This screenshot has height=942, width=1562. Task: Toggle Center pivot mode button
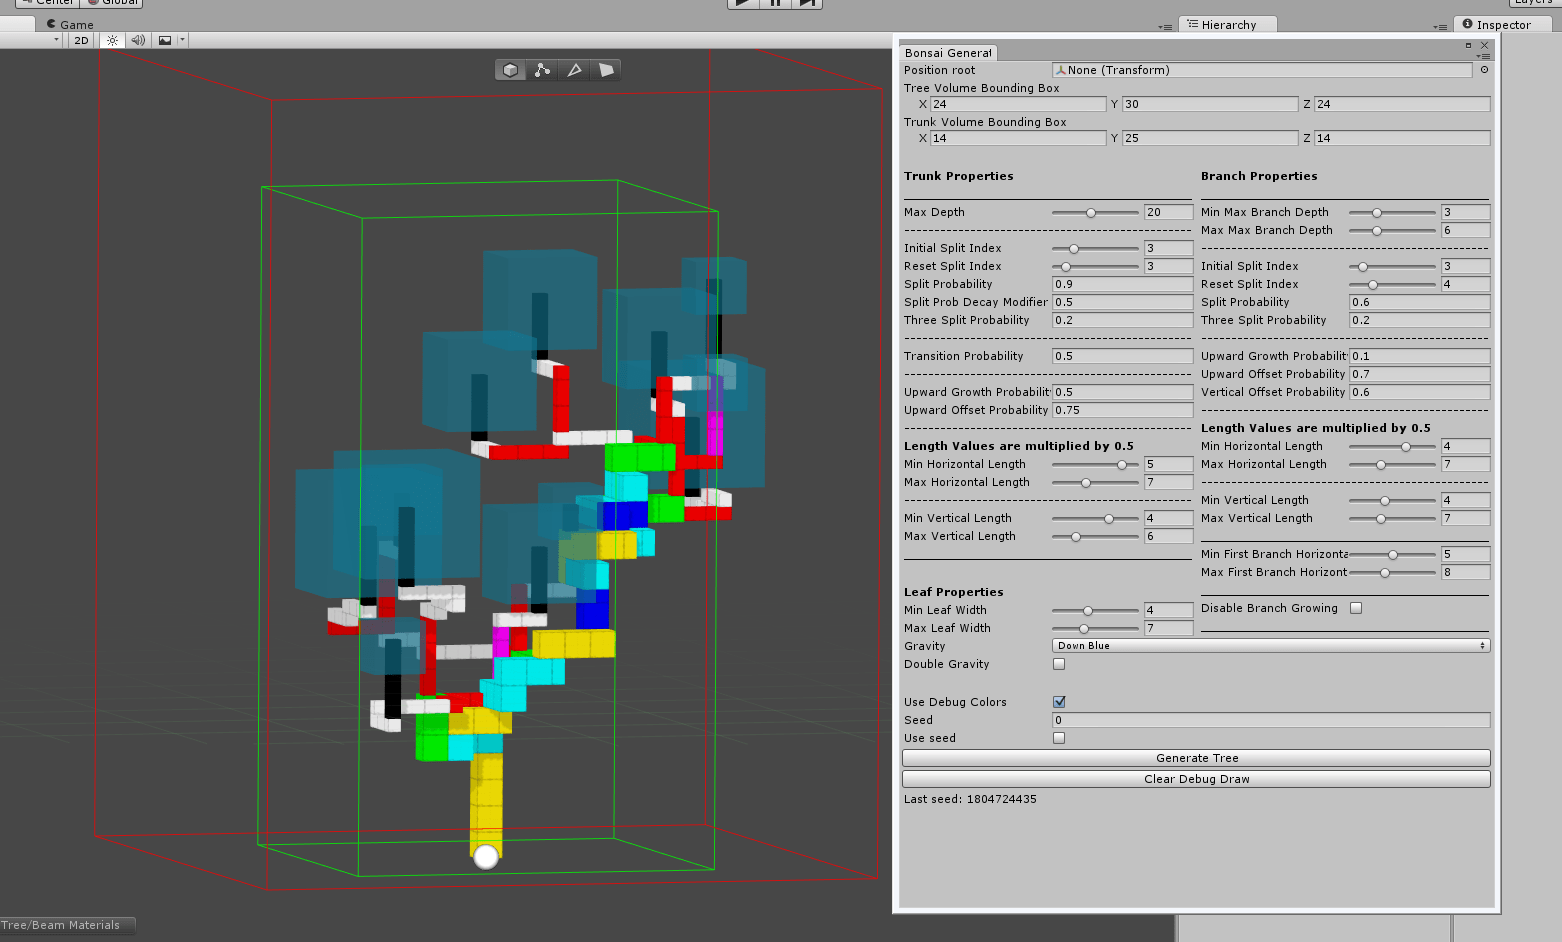click(x=47, y=3)
